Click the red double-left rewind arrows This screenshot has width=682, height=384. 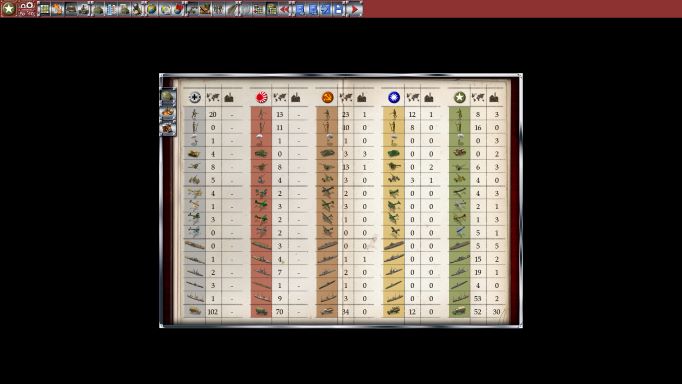point(284,9)
